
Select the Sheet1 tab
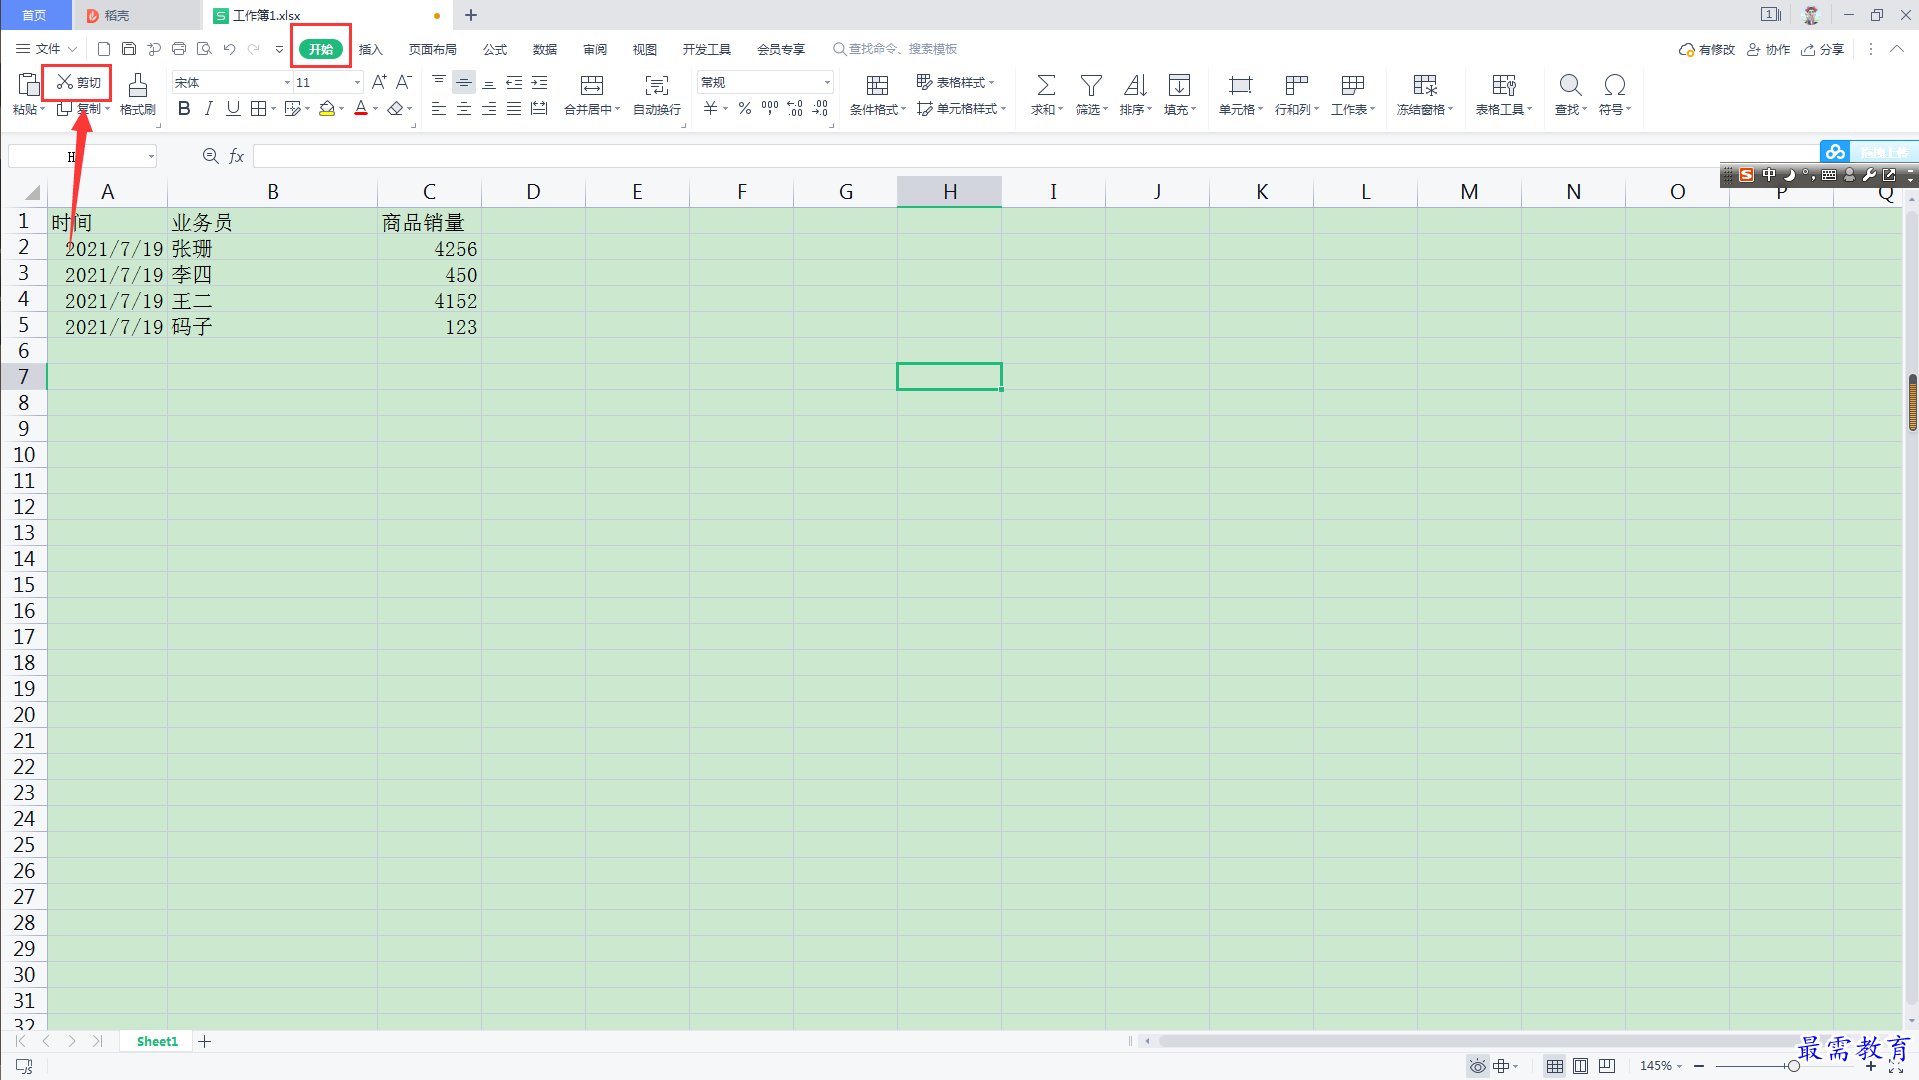157,1041
